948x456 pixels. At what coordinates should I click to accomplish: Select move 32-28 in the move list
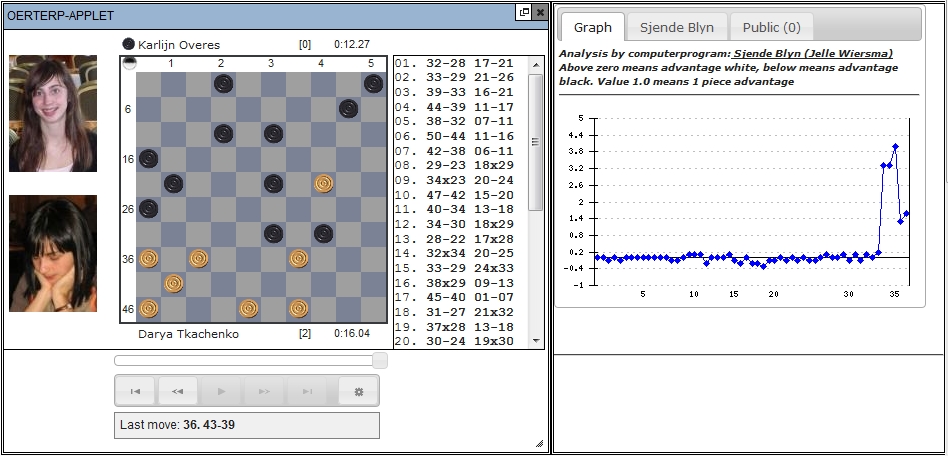click(x=446, y=62)
